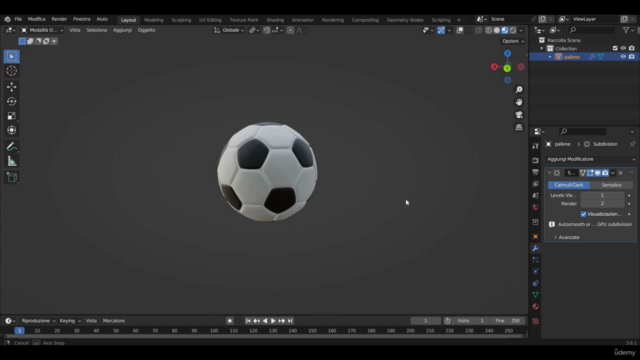640x360 pixels.
Task: Select the Semplice subdivision type
Action: point(611,185)
